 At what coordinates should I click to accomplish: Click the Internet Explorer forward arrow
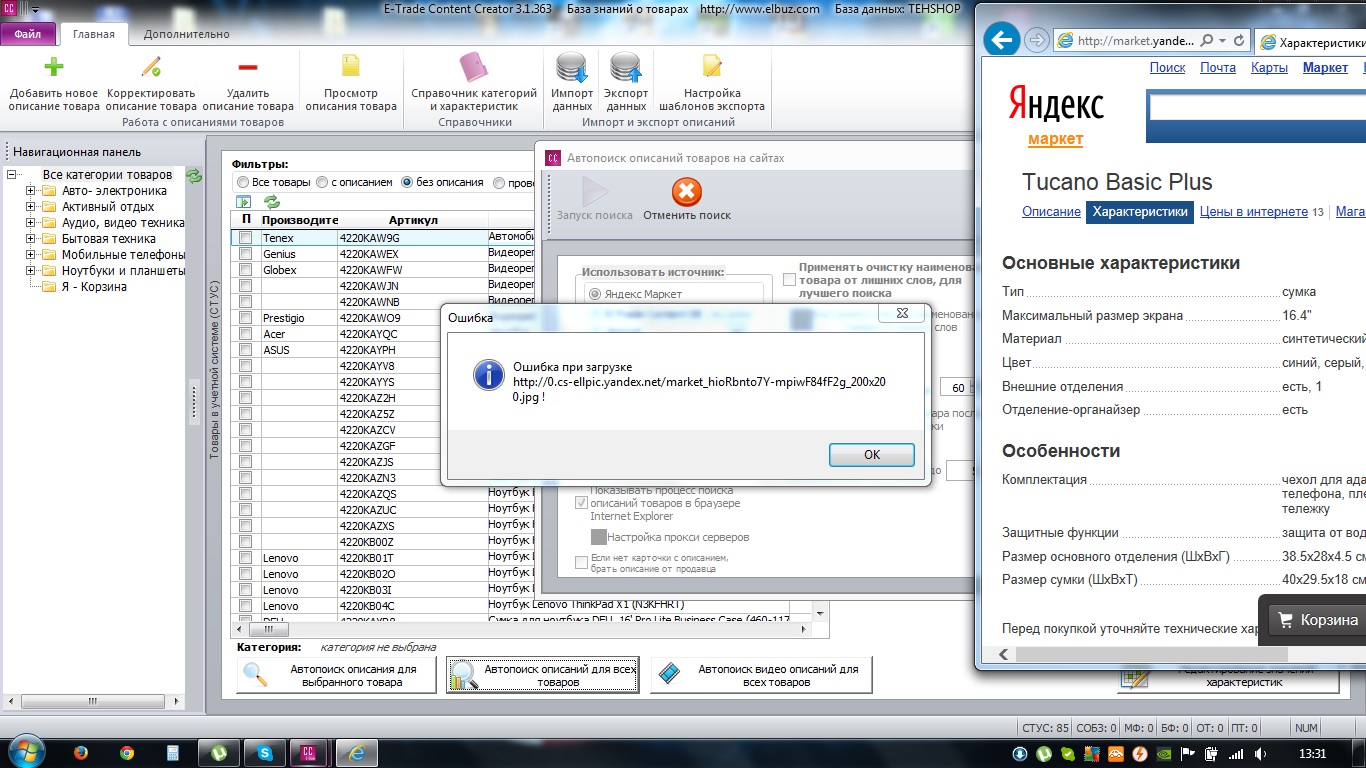1036,41
